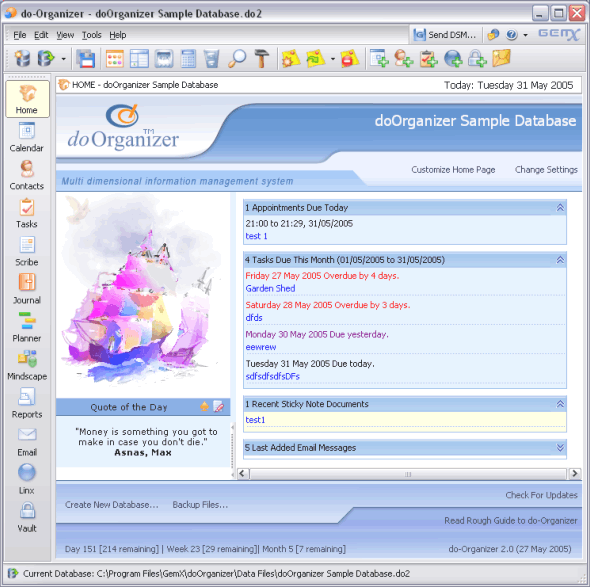Click the blue help question mark icon
Viewport: 590px width, 587px height.
511,35
